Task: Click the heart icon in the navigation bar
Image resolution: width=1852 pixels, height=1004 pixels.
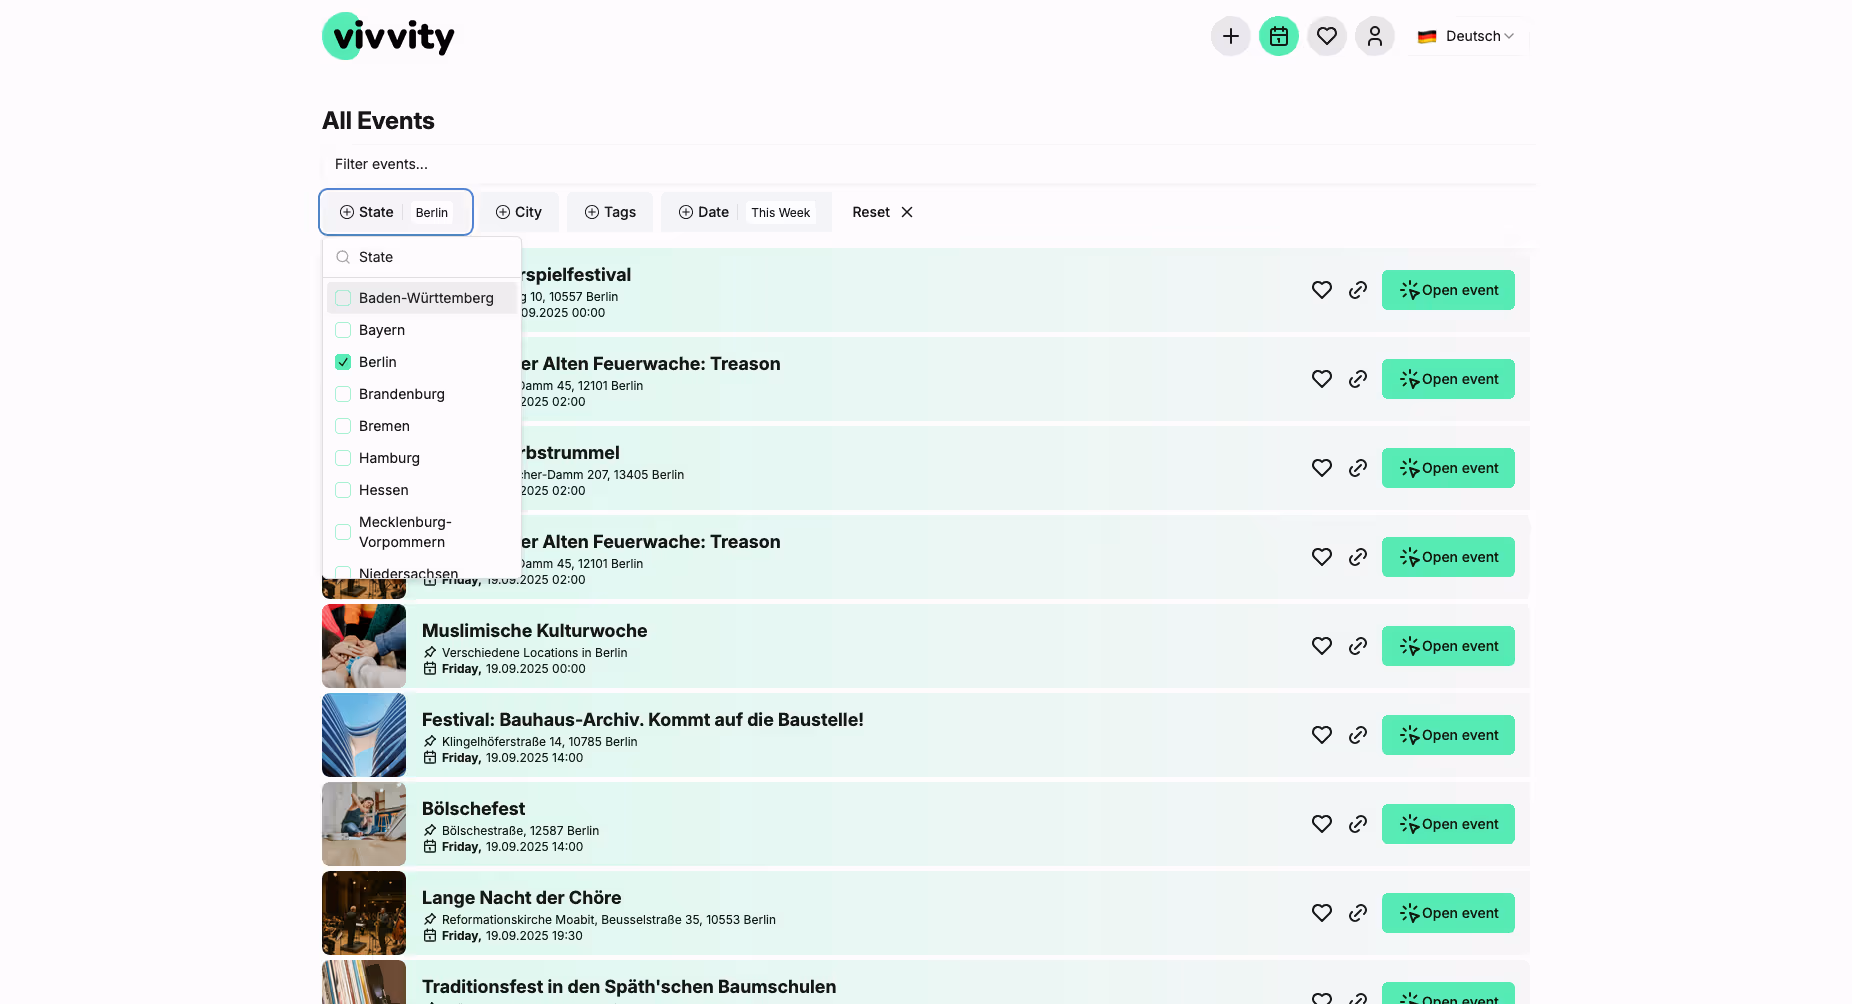Action: (1327, 36)
